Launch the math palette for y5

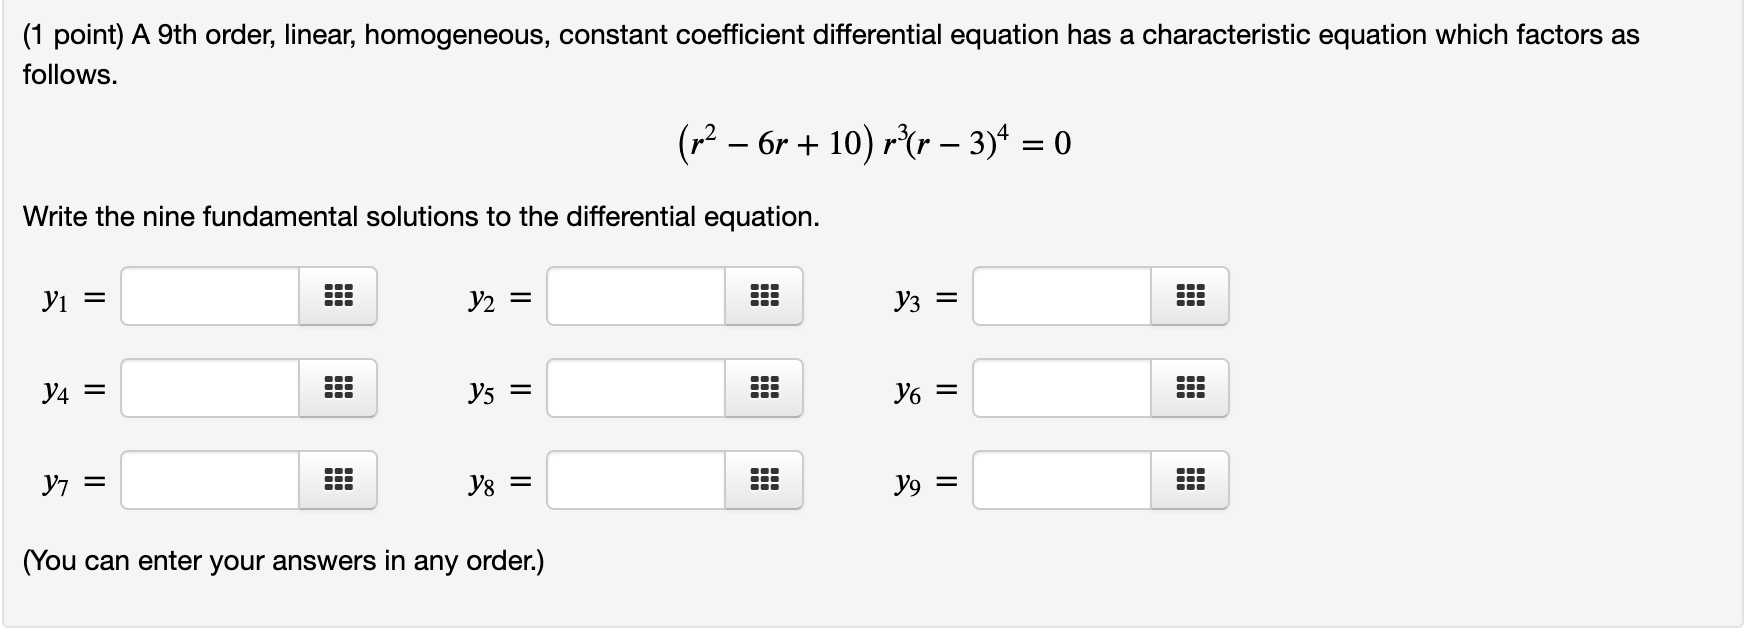click(x=765, y=389)
